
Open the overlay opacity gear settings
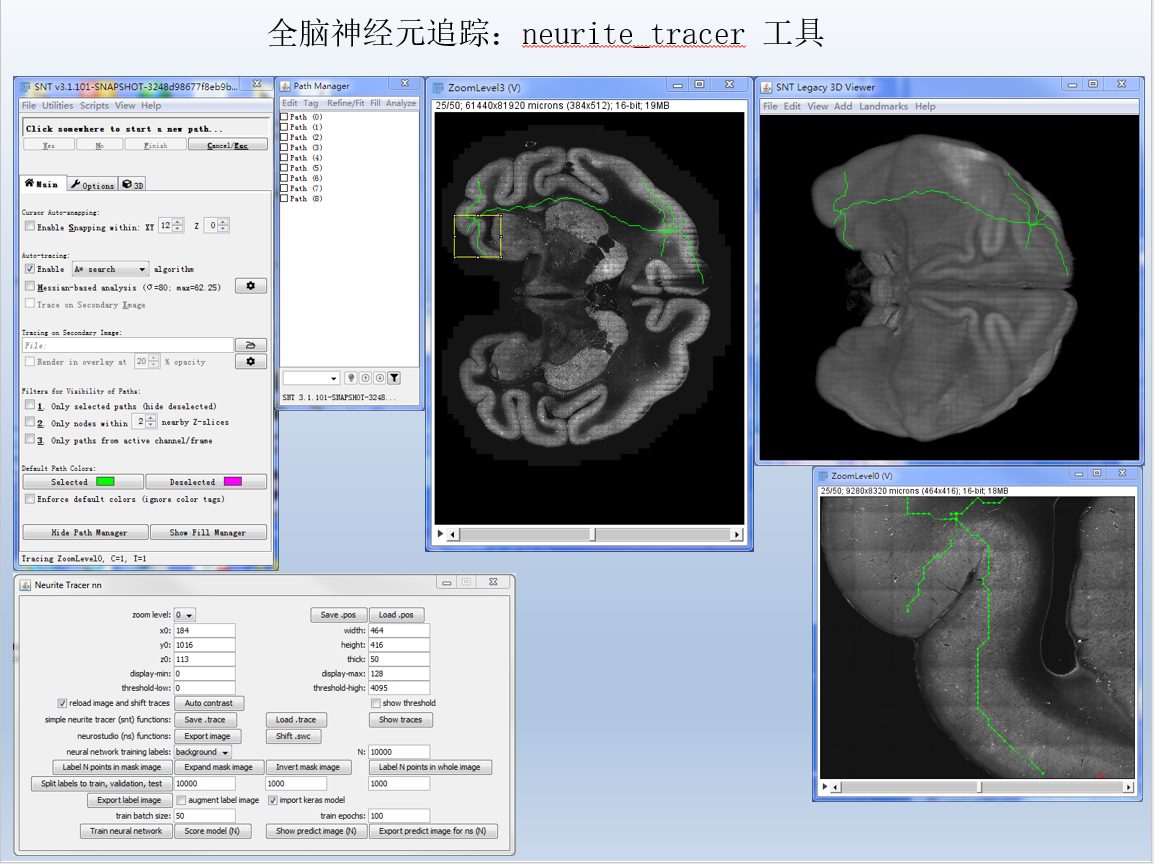point(250,362)
